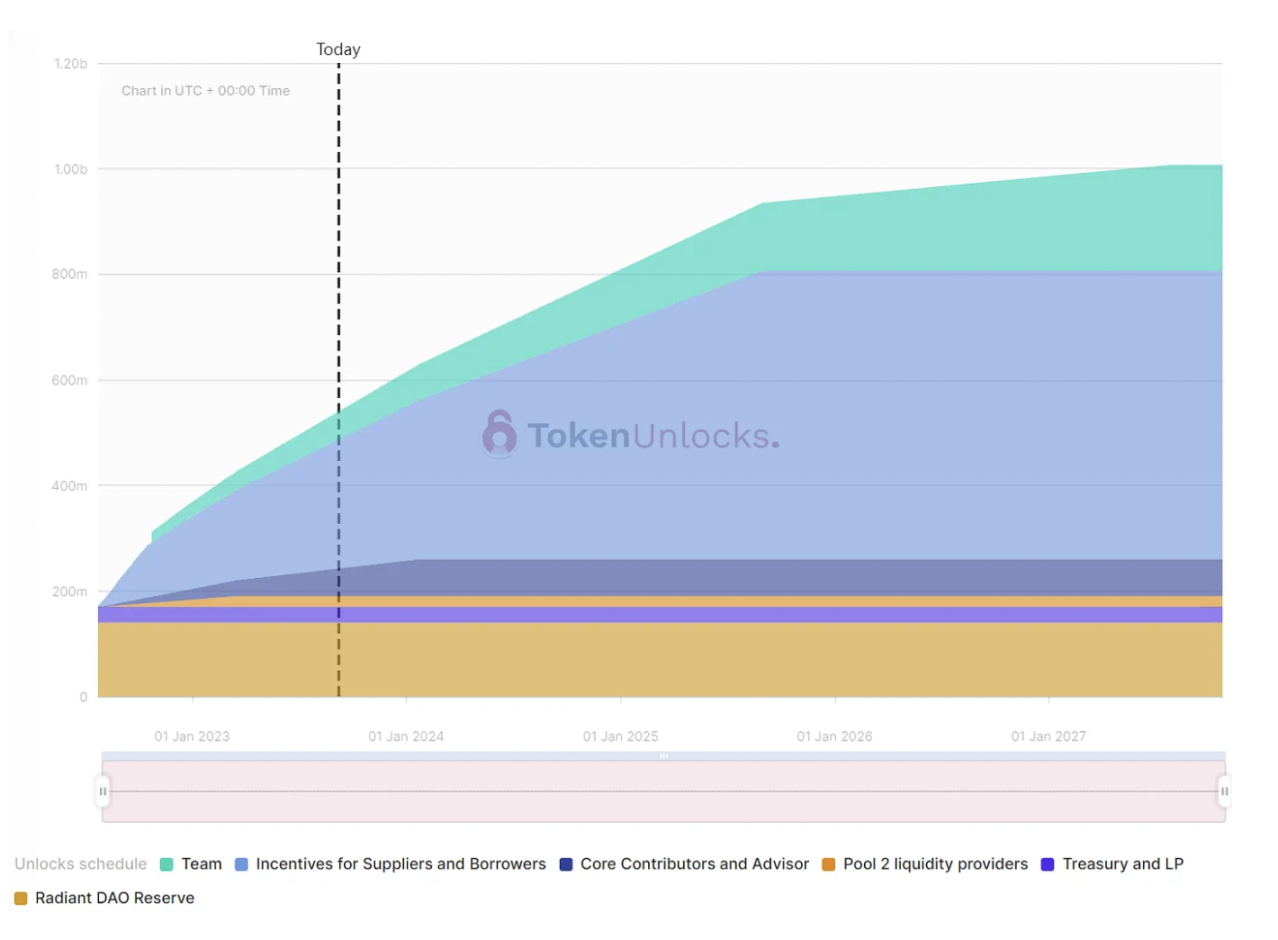Click the Radiant DAO Reserve legend label
Viewport: 1278px width, 940px height.
tap(115, 898)
